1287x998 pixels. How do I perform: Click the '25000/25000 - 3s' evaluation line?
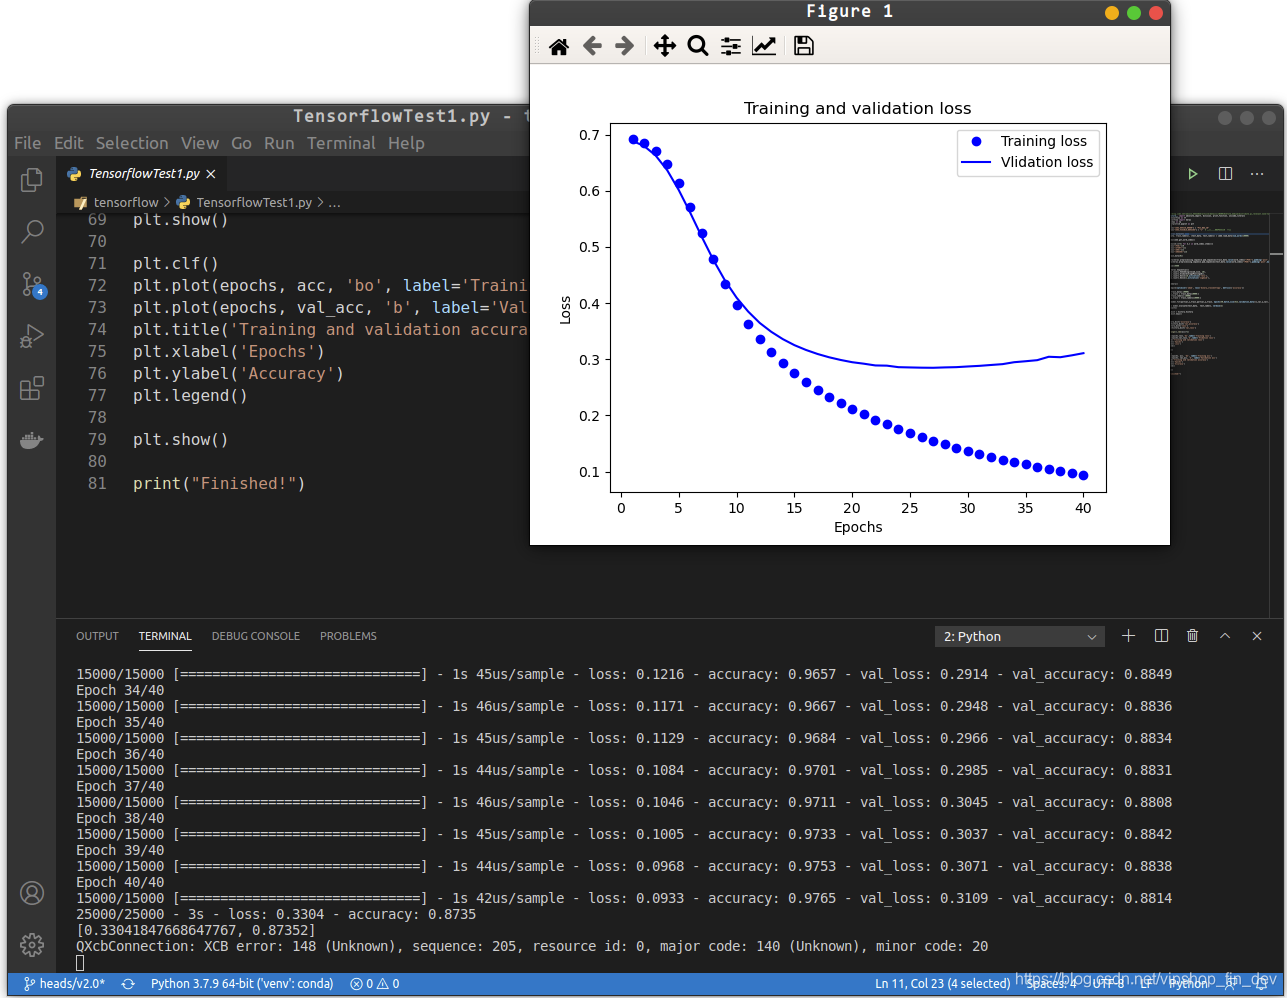click(x=276, y=914)
